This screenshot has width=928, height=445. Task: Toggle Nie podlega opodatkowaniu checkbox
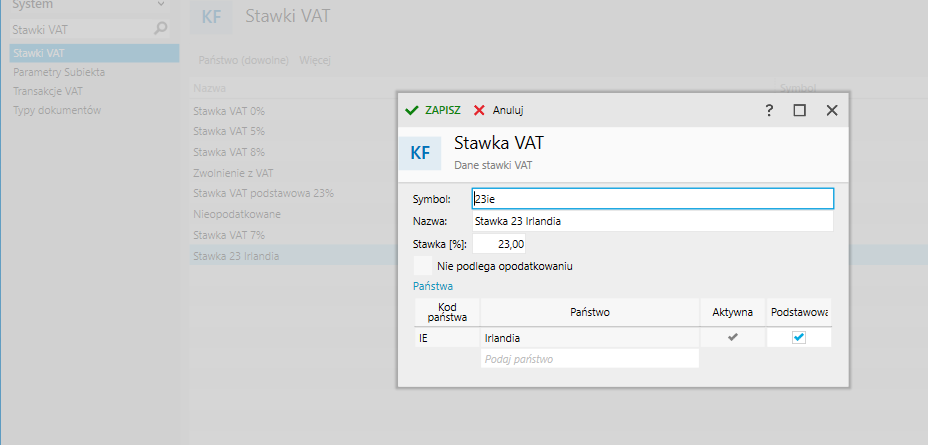422,266
